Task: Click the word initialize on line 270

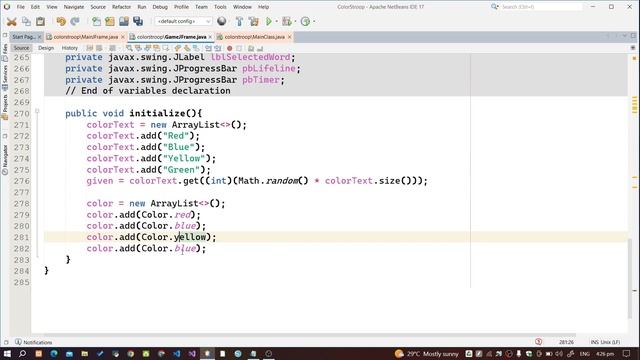Action: point(157,113)
